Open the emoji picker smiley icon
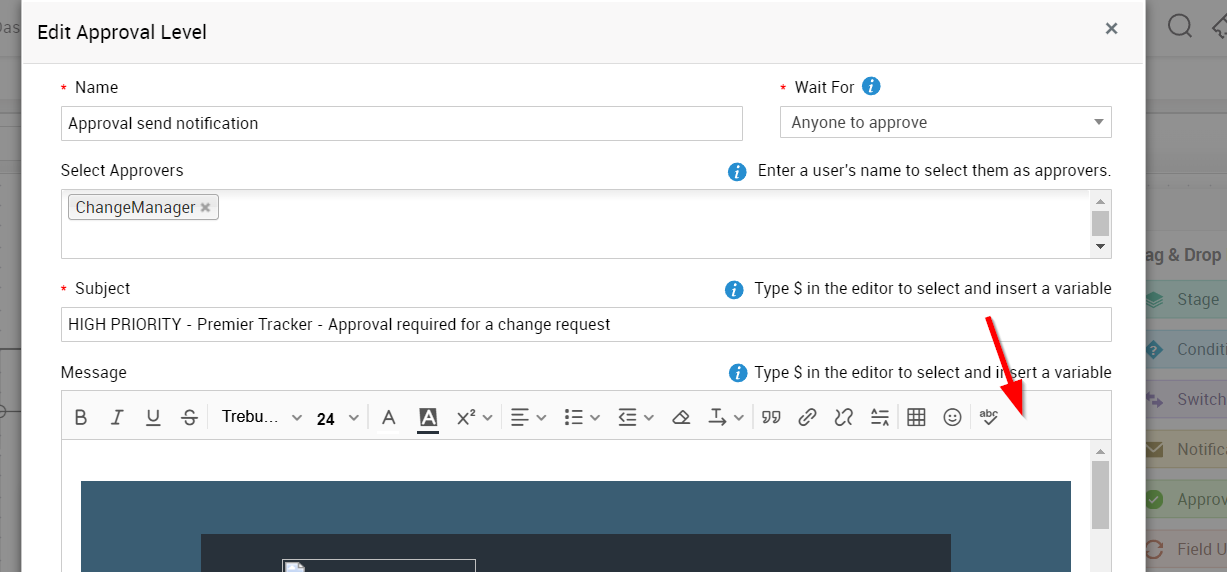Image resolution: width=1227 pixels, height=572 pixels. click(x=952, y=417)
